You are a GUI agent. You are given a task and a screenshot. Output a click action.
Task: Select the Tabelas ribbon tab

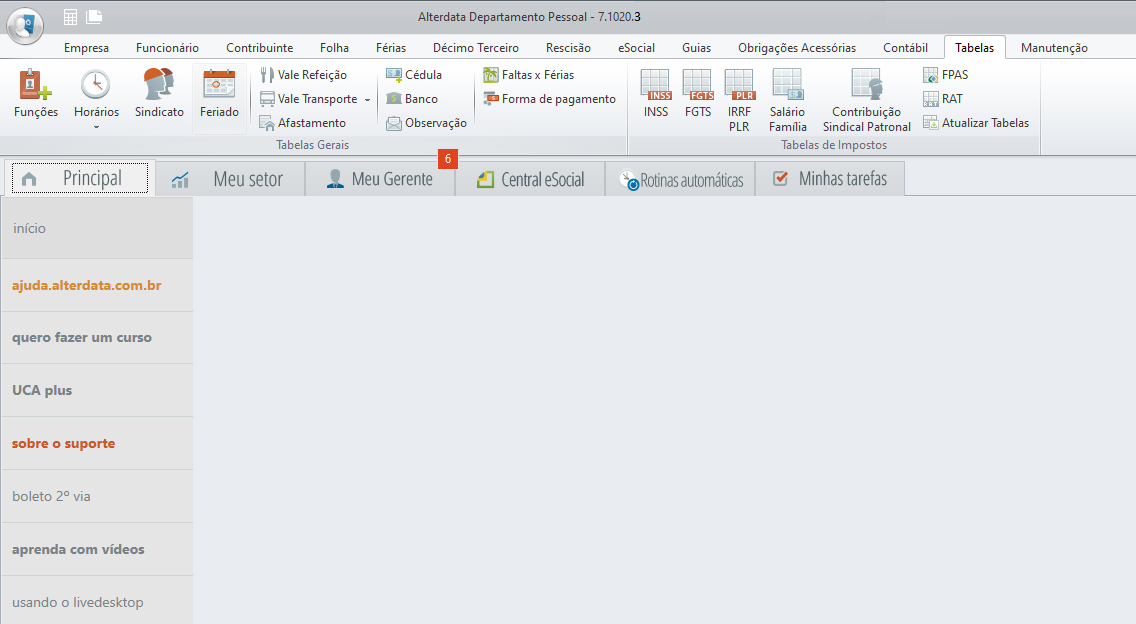pos(974,48)
